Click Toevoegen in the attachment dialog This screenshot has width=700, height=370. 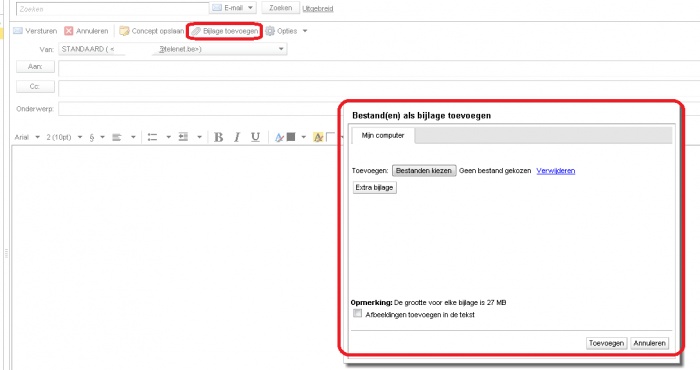(x=606, y=343)
